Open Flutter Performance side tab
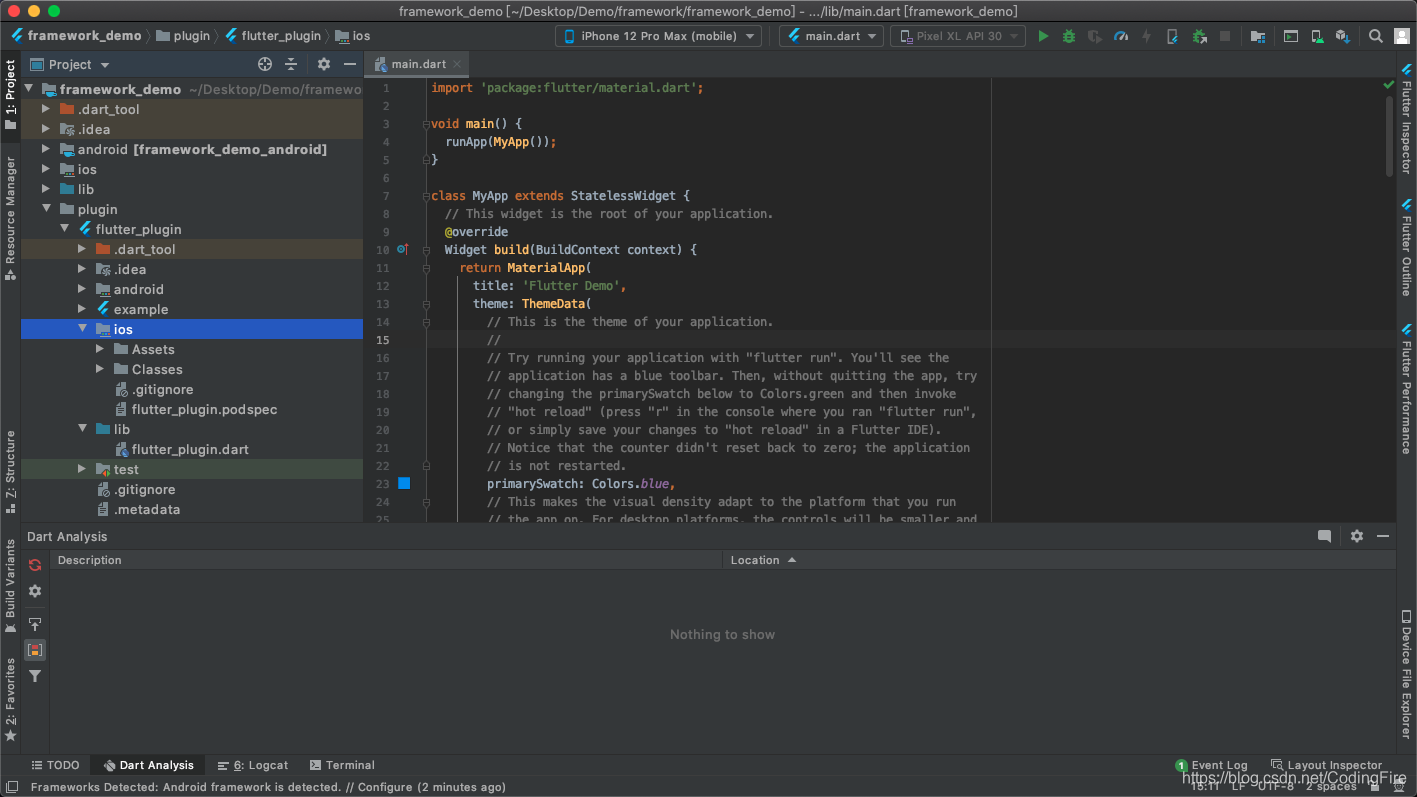 (1406, 388)
